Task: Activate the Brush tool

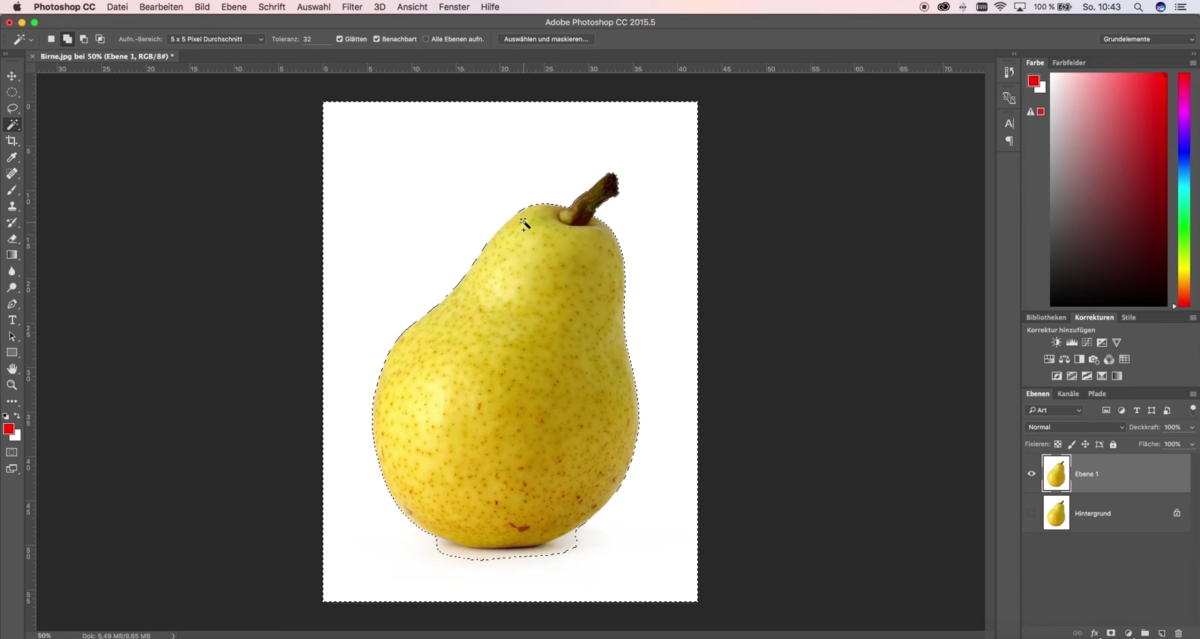Action: (x=13, y=190)
